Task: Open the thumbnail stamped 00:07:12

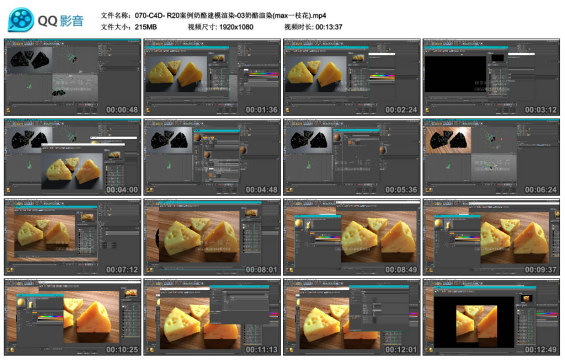Action: [x=72, y=237]
